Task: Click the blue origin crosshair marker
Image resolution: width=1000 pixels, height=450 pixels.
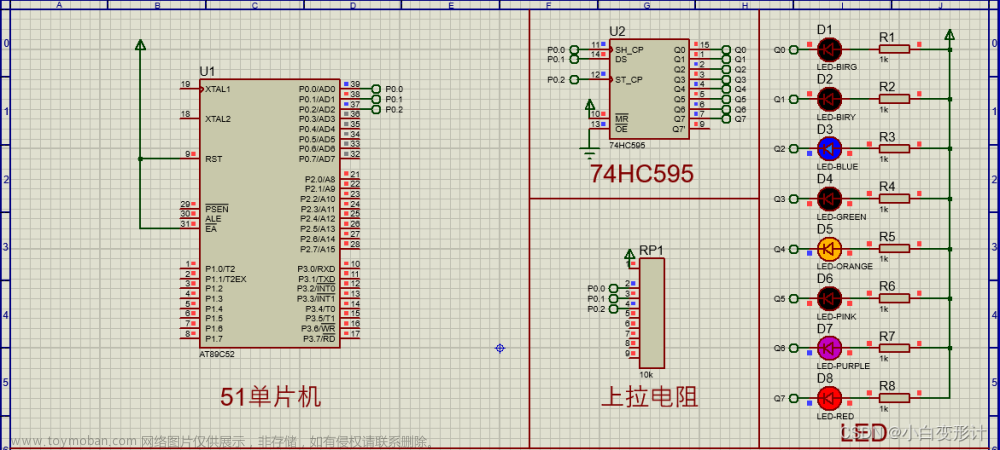Action: [500, 348]
